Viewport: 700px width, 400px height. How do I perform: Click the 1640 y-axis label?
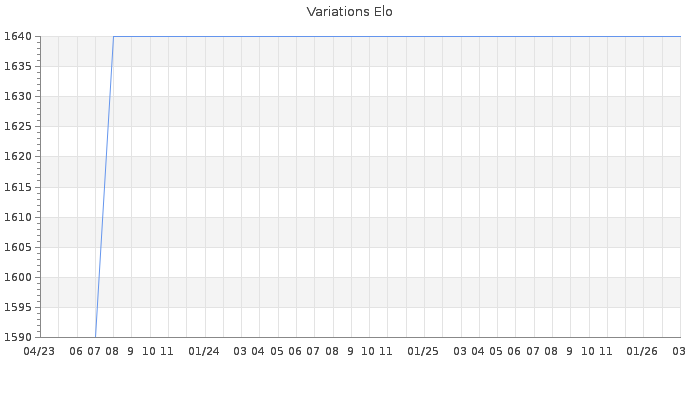[x=17, y=37]
